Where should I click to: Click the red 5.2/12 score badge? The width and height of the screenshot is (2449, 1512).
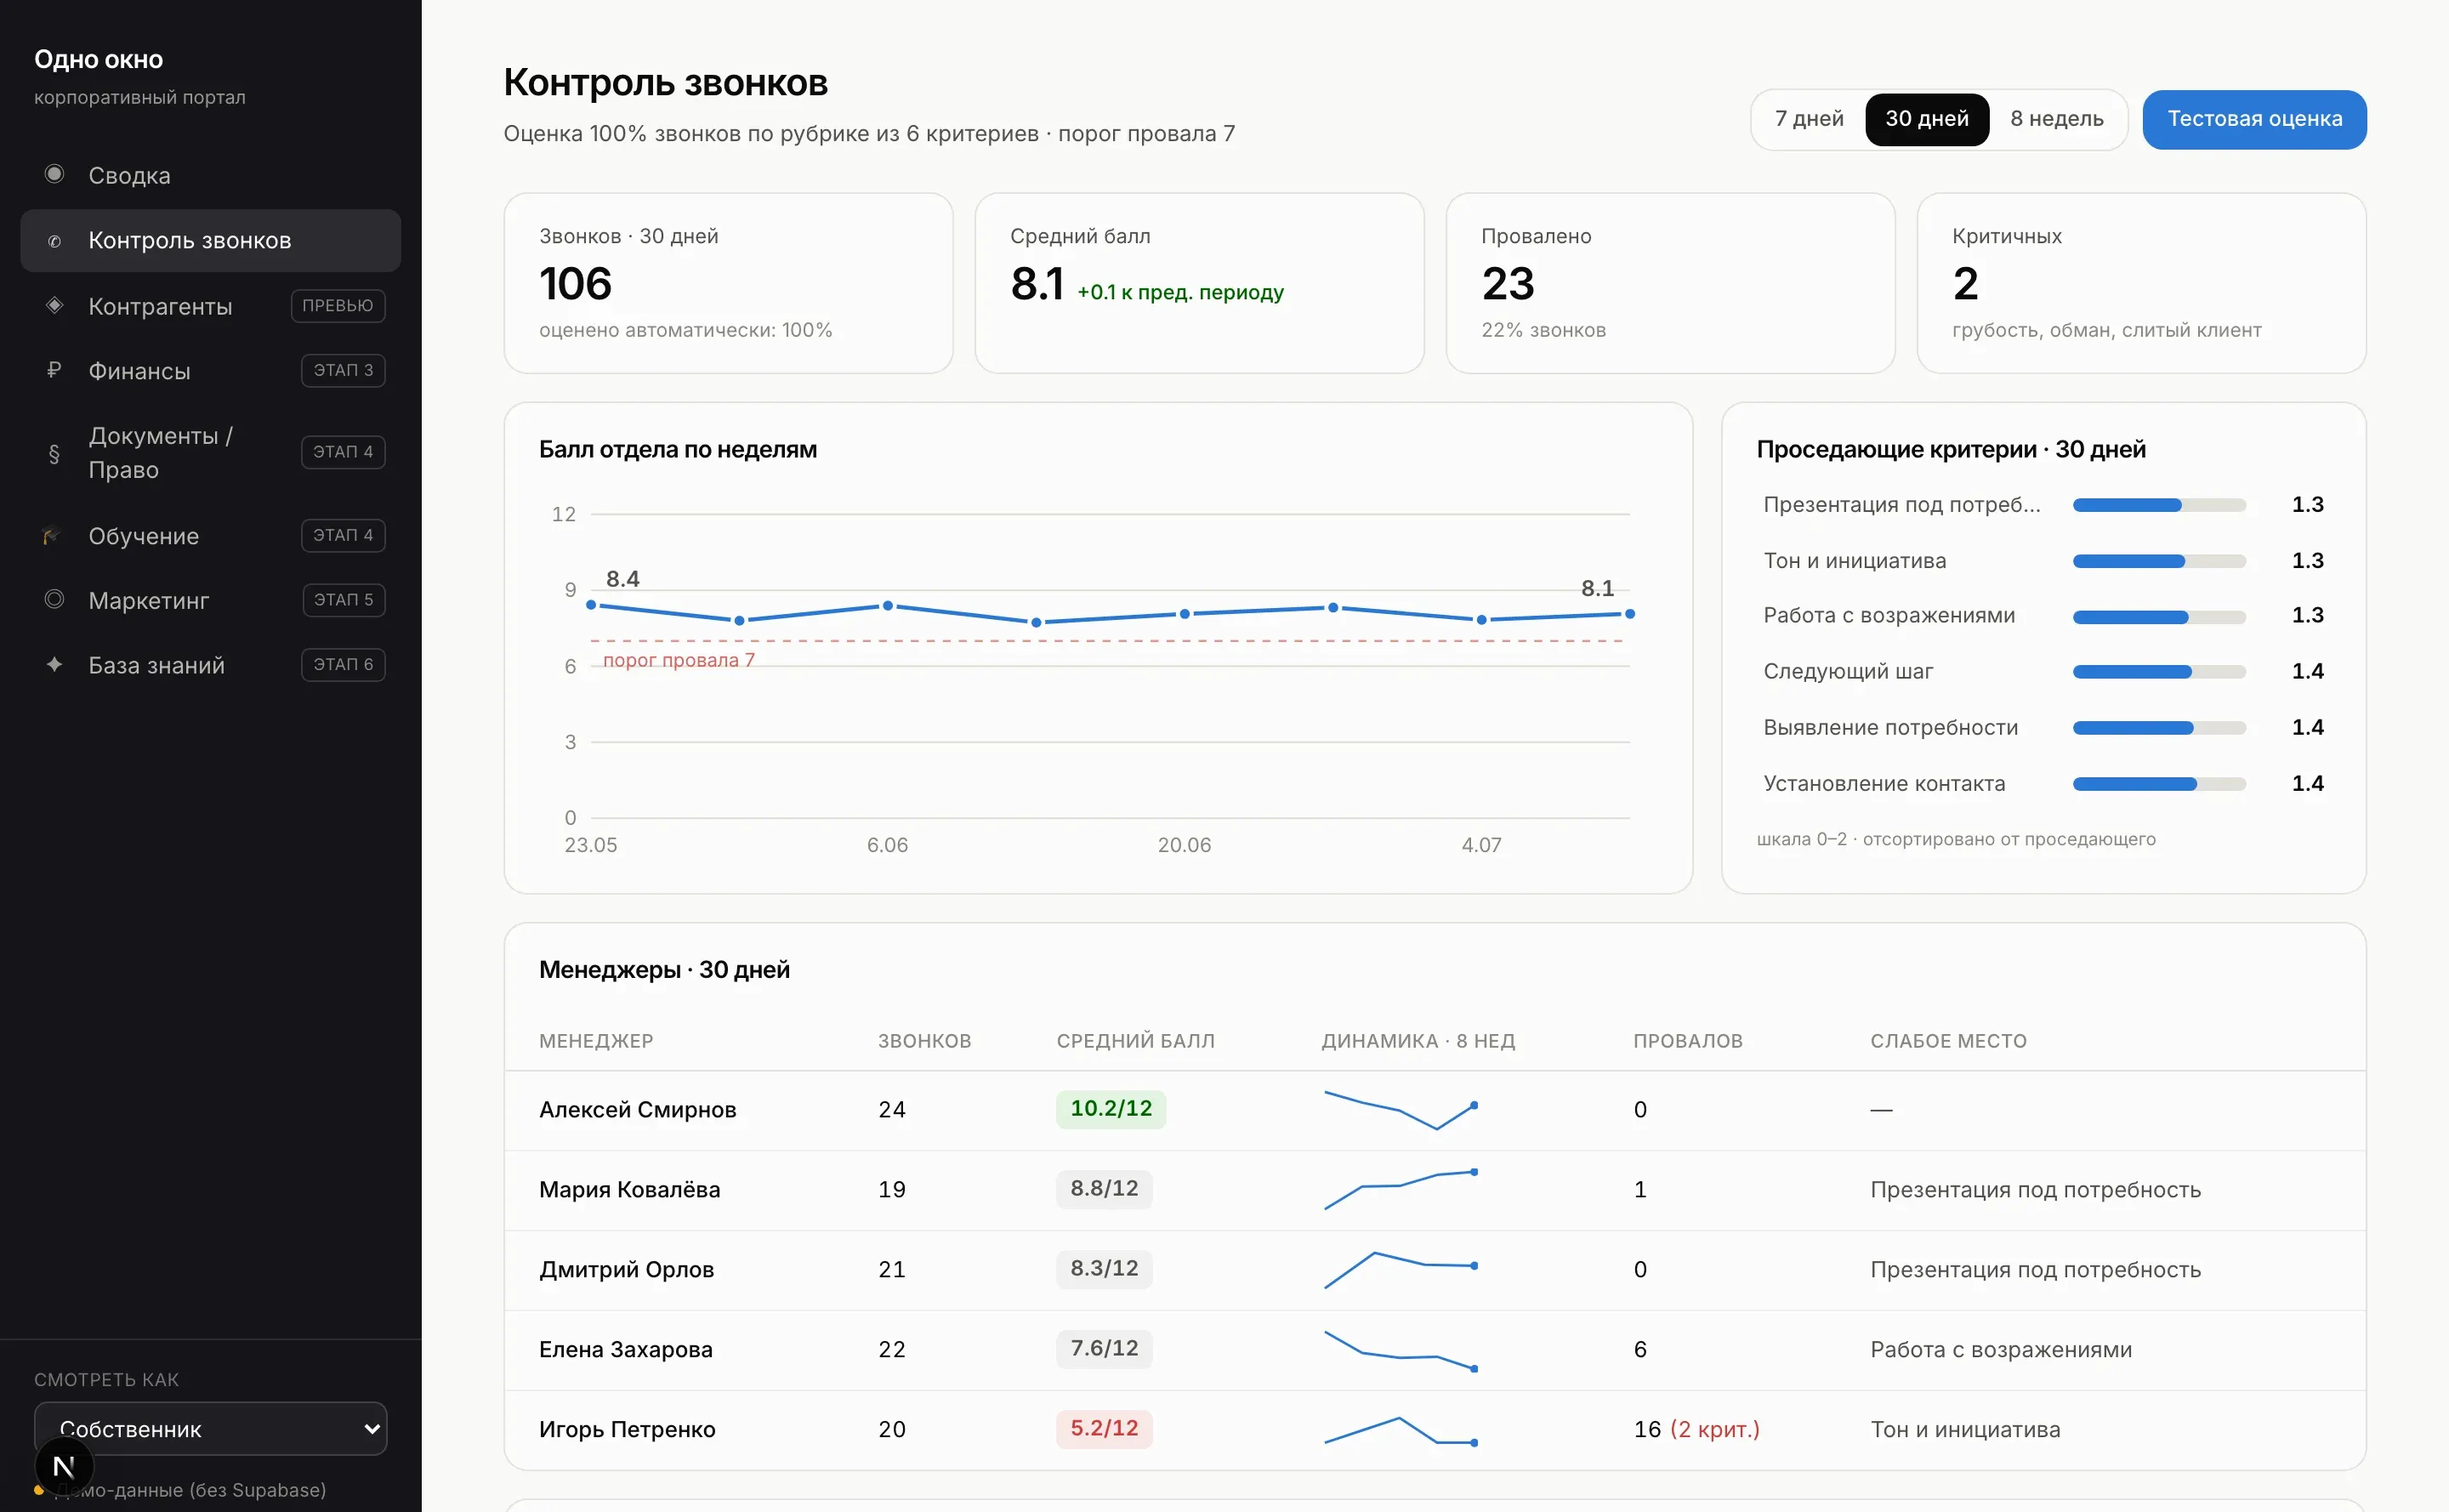point(1104,1429)
